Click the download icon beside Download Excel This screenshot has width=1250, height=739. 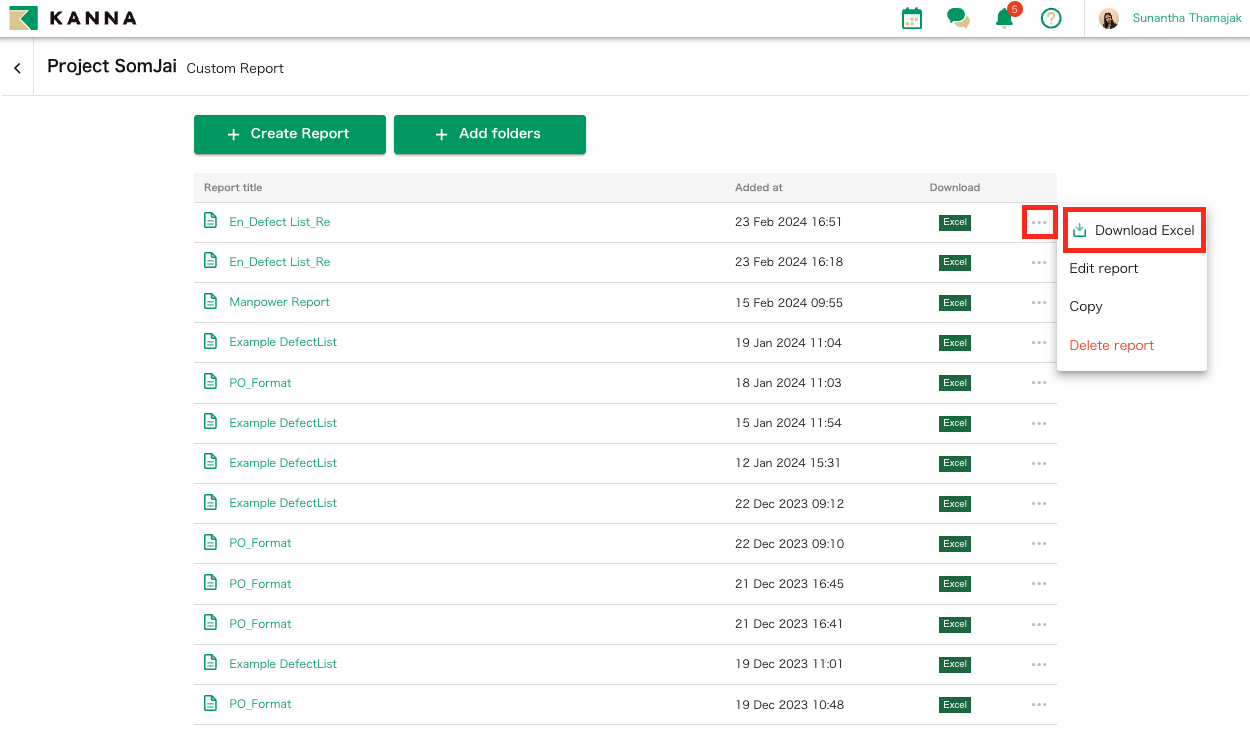[1078, 229]
